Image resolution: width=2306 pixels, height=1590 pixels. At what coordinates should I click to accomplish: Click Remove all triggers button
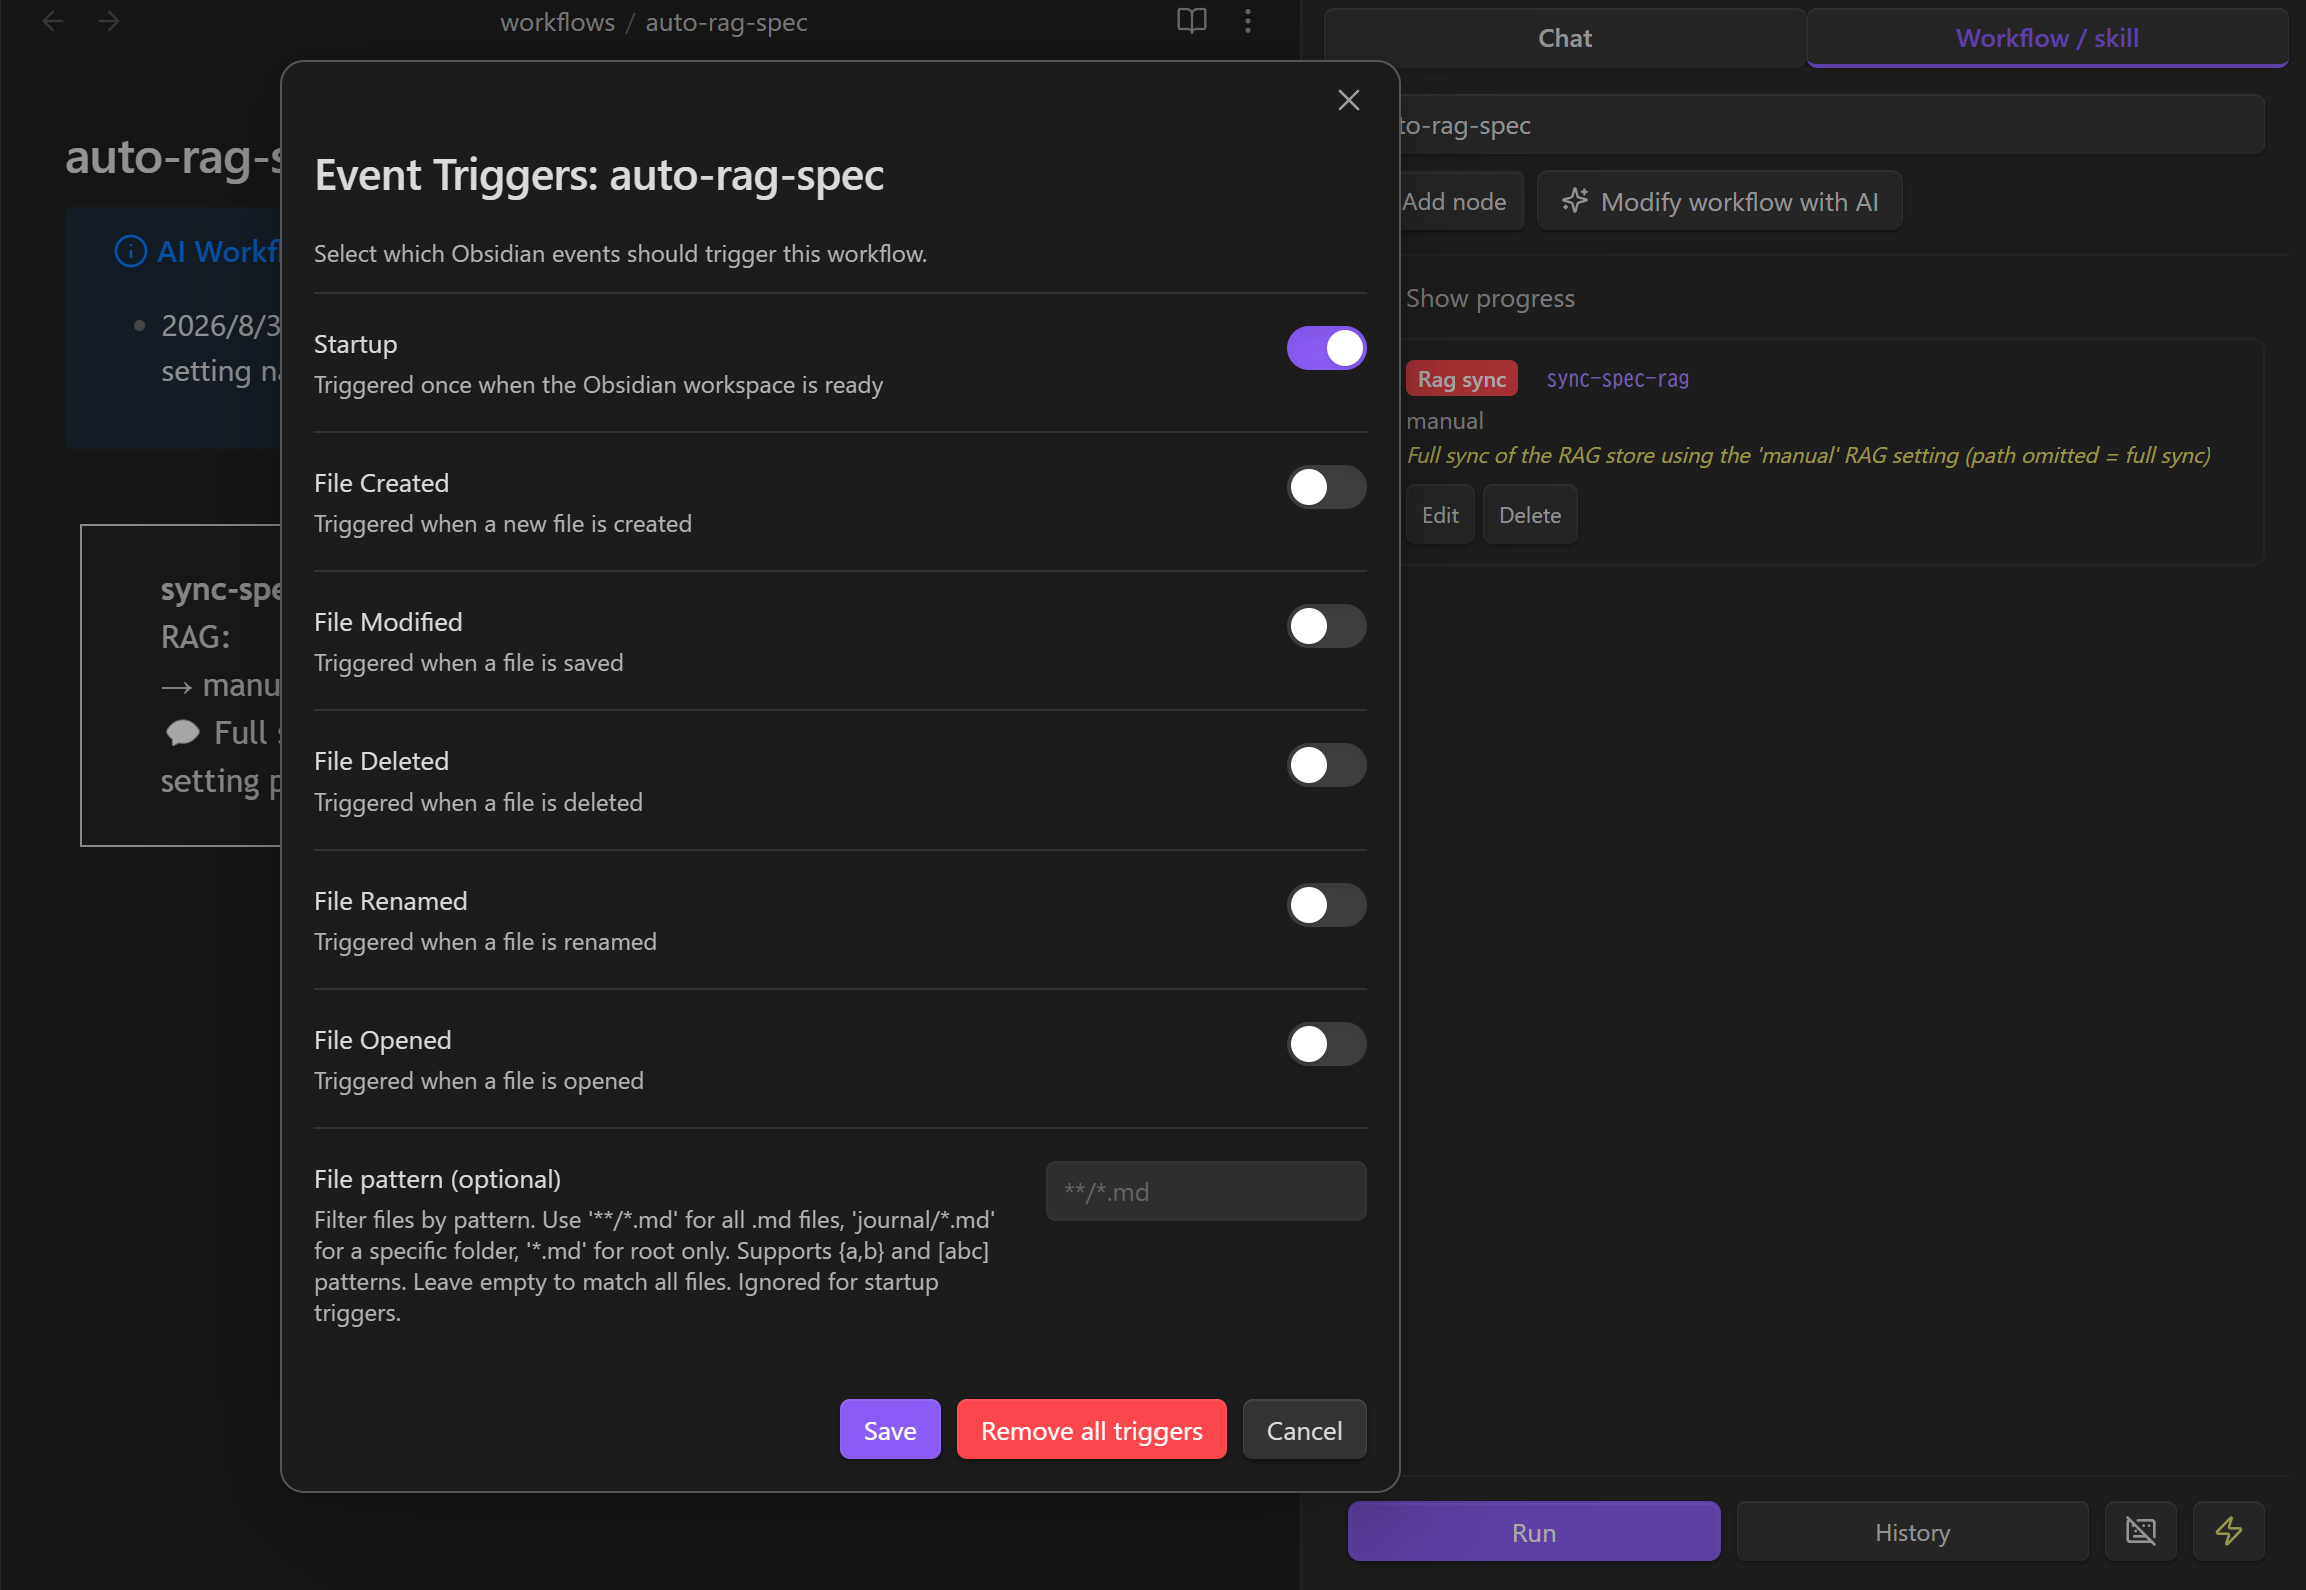tap(1092, 1430)
